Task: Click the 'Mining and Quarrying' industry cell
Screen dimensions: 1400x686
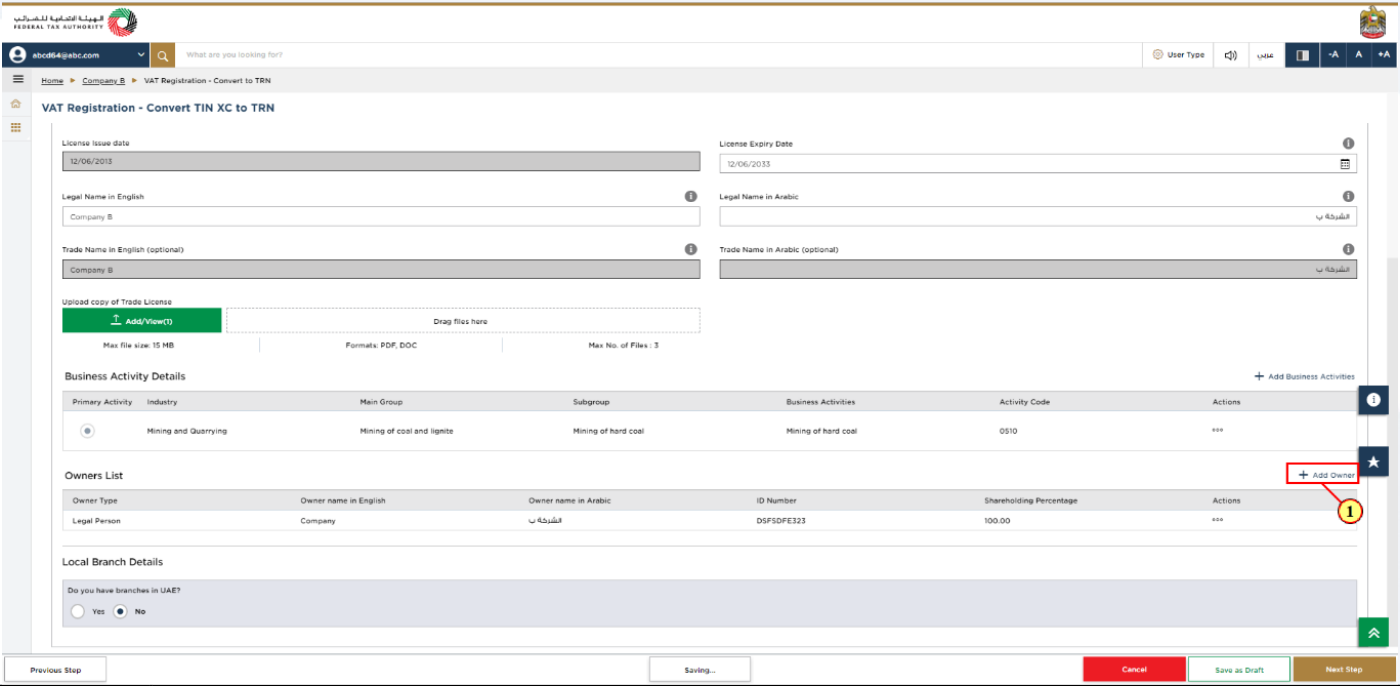Action: point(187,431)
